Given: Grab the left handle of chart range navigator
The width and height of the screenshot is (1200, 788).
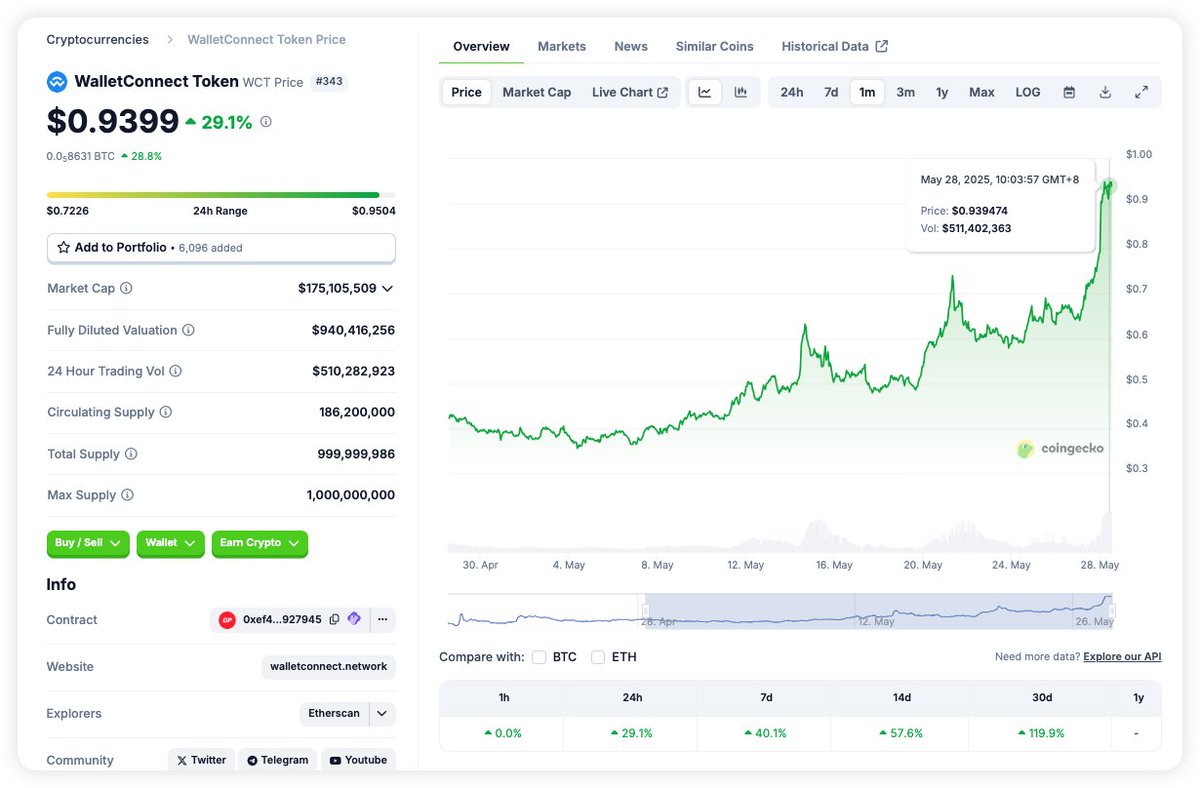Looking at the screenshot, I should (x=646, y=610).
